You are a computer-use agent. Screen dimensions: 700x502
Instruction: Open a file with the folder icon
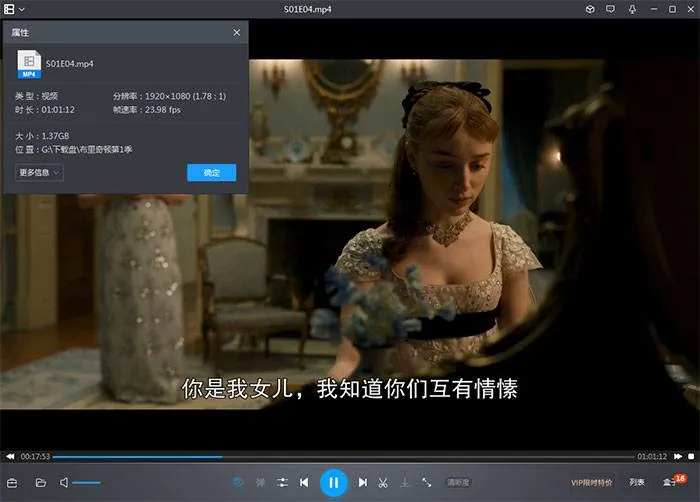(41, 483)
